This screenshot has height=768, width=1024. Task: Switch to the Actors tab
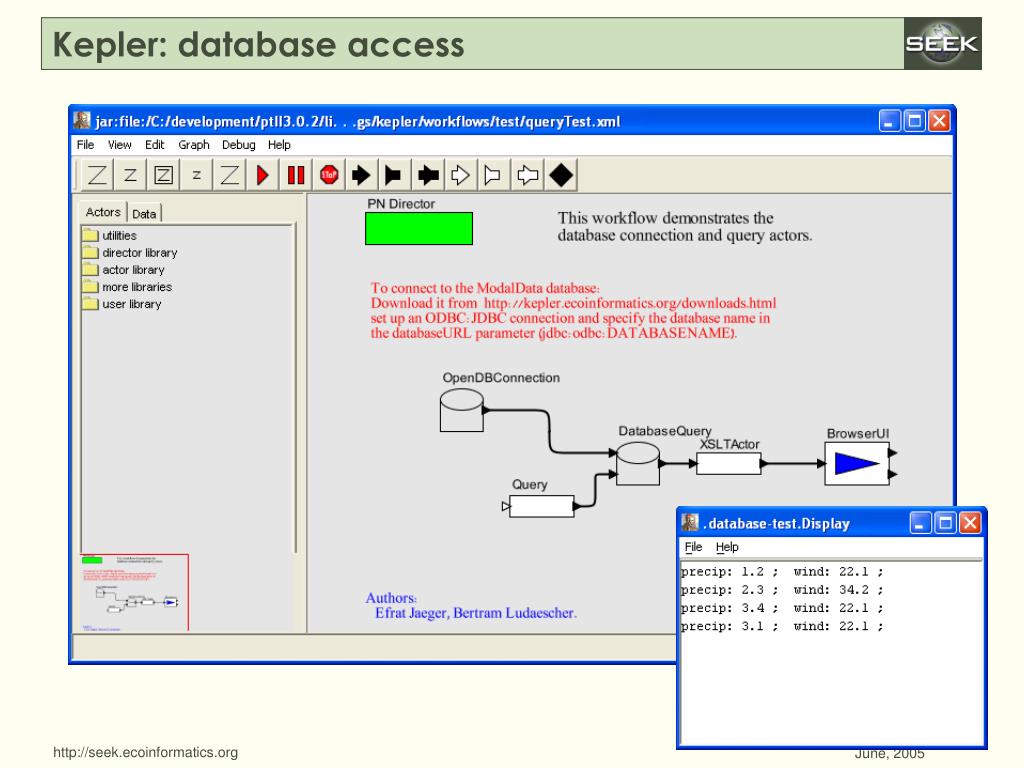click(x=103, y=212)
